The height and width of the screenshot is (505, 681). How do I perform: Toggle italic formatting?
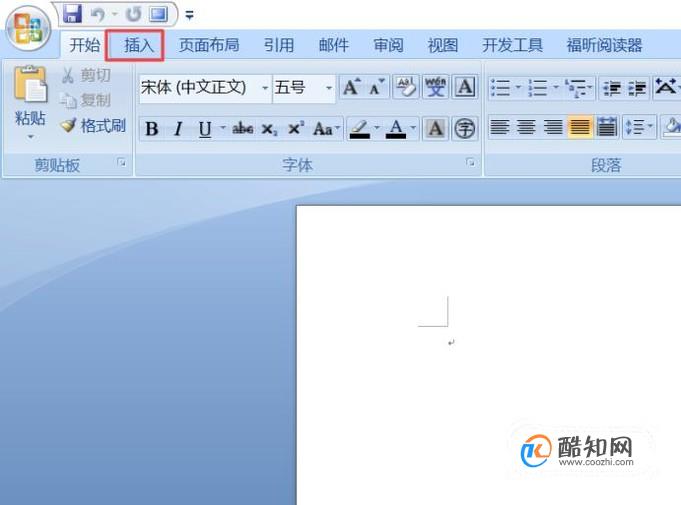178,129
